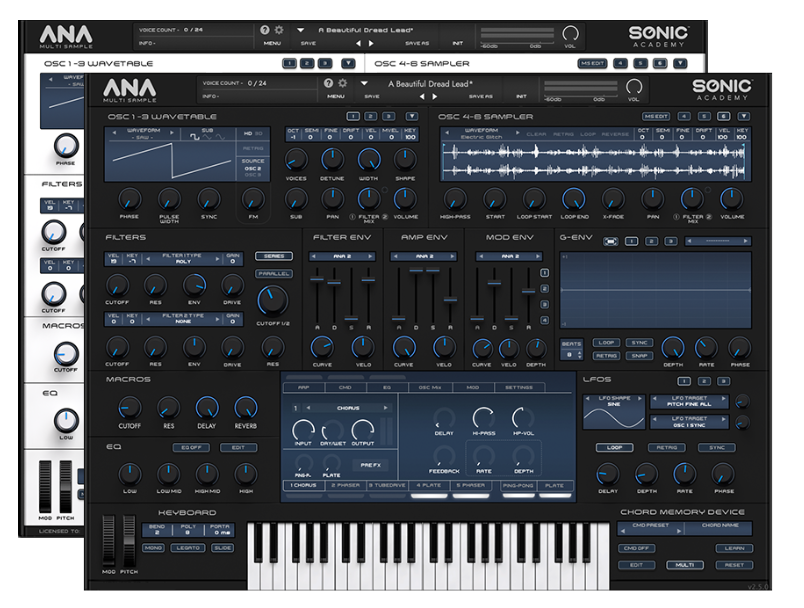Click the Cutoff 1/2 knob
The width and height of the screenshot is (804, 608).
point(272,301)
